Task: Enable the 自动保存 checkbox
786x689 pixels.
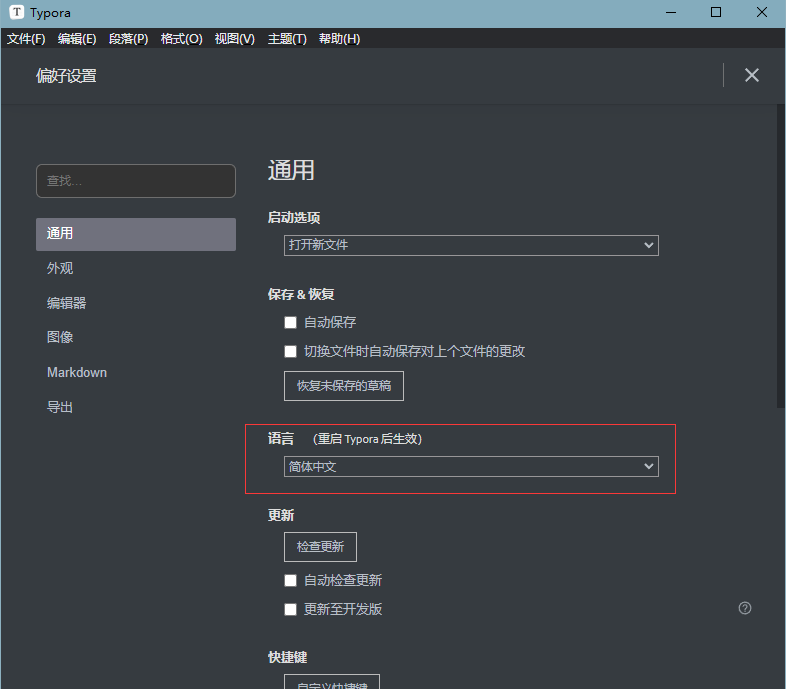Action: [x=290, y=322]
